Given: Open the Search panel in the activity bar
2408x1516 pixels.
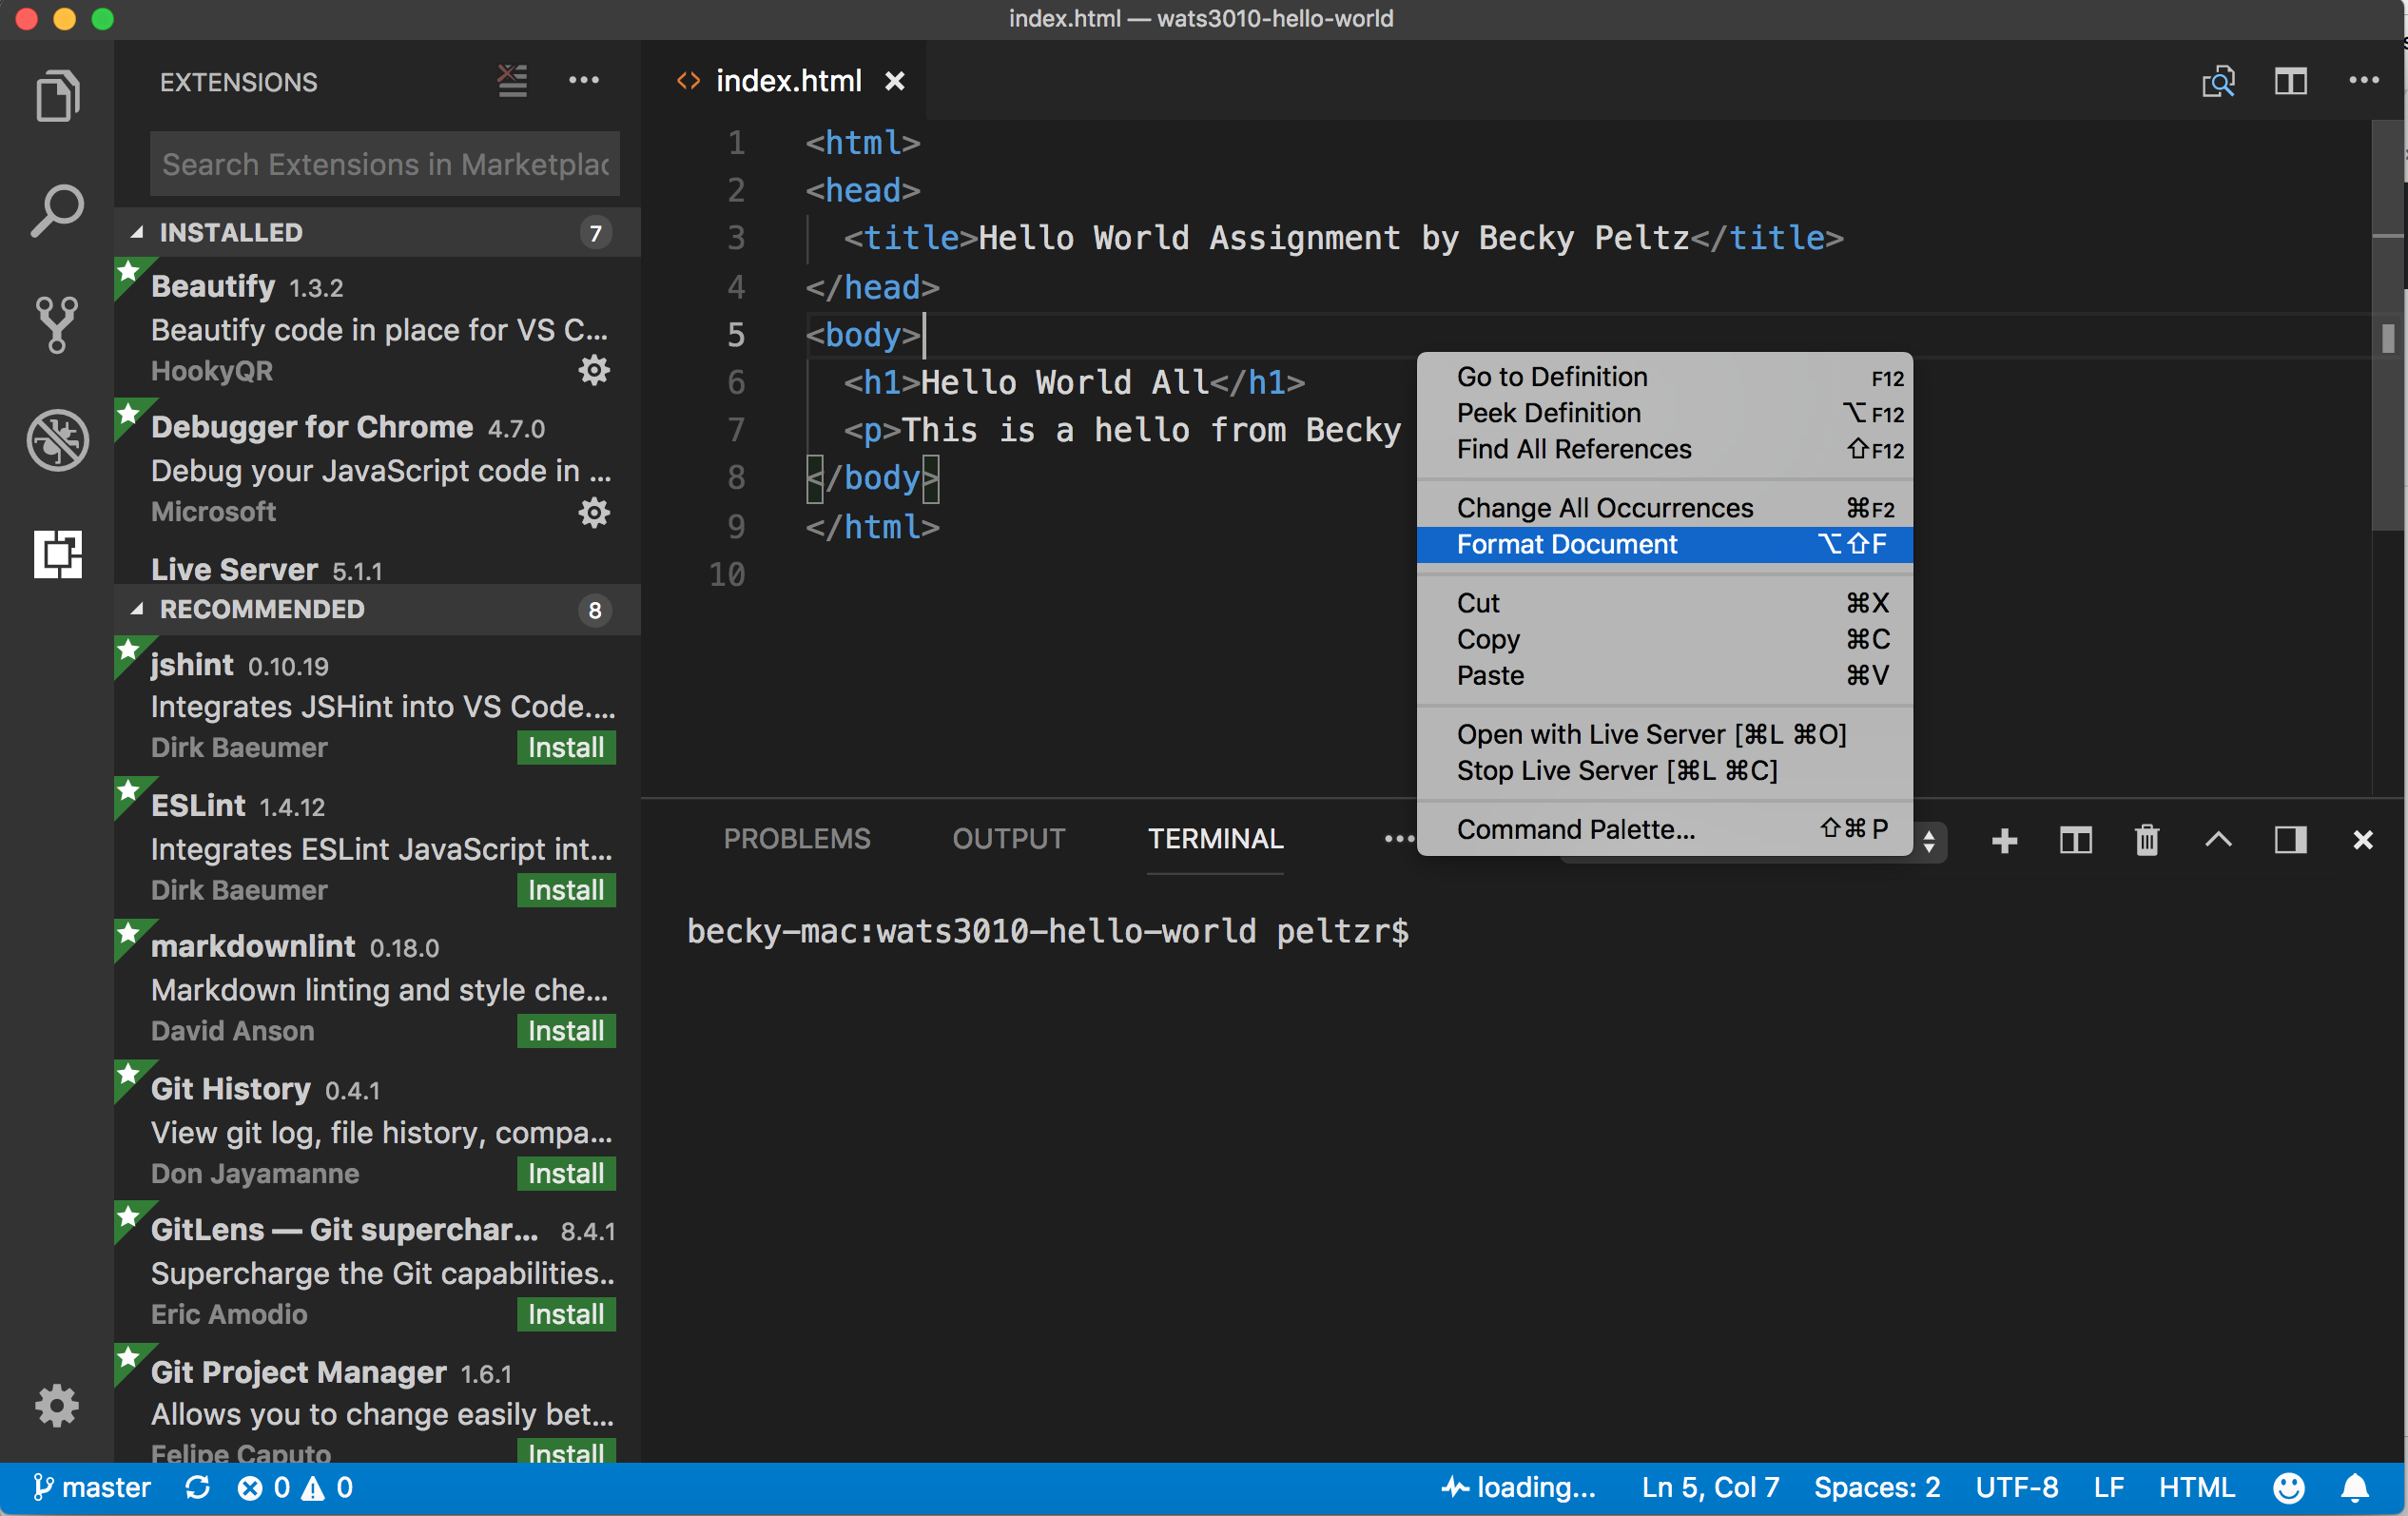Looking at the screenshot, I should point(57,208).
